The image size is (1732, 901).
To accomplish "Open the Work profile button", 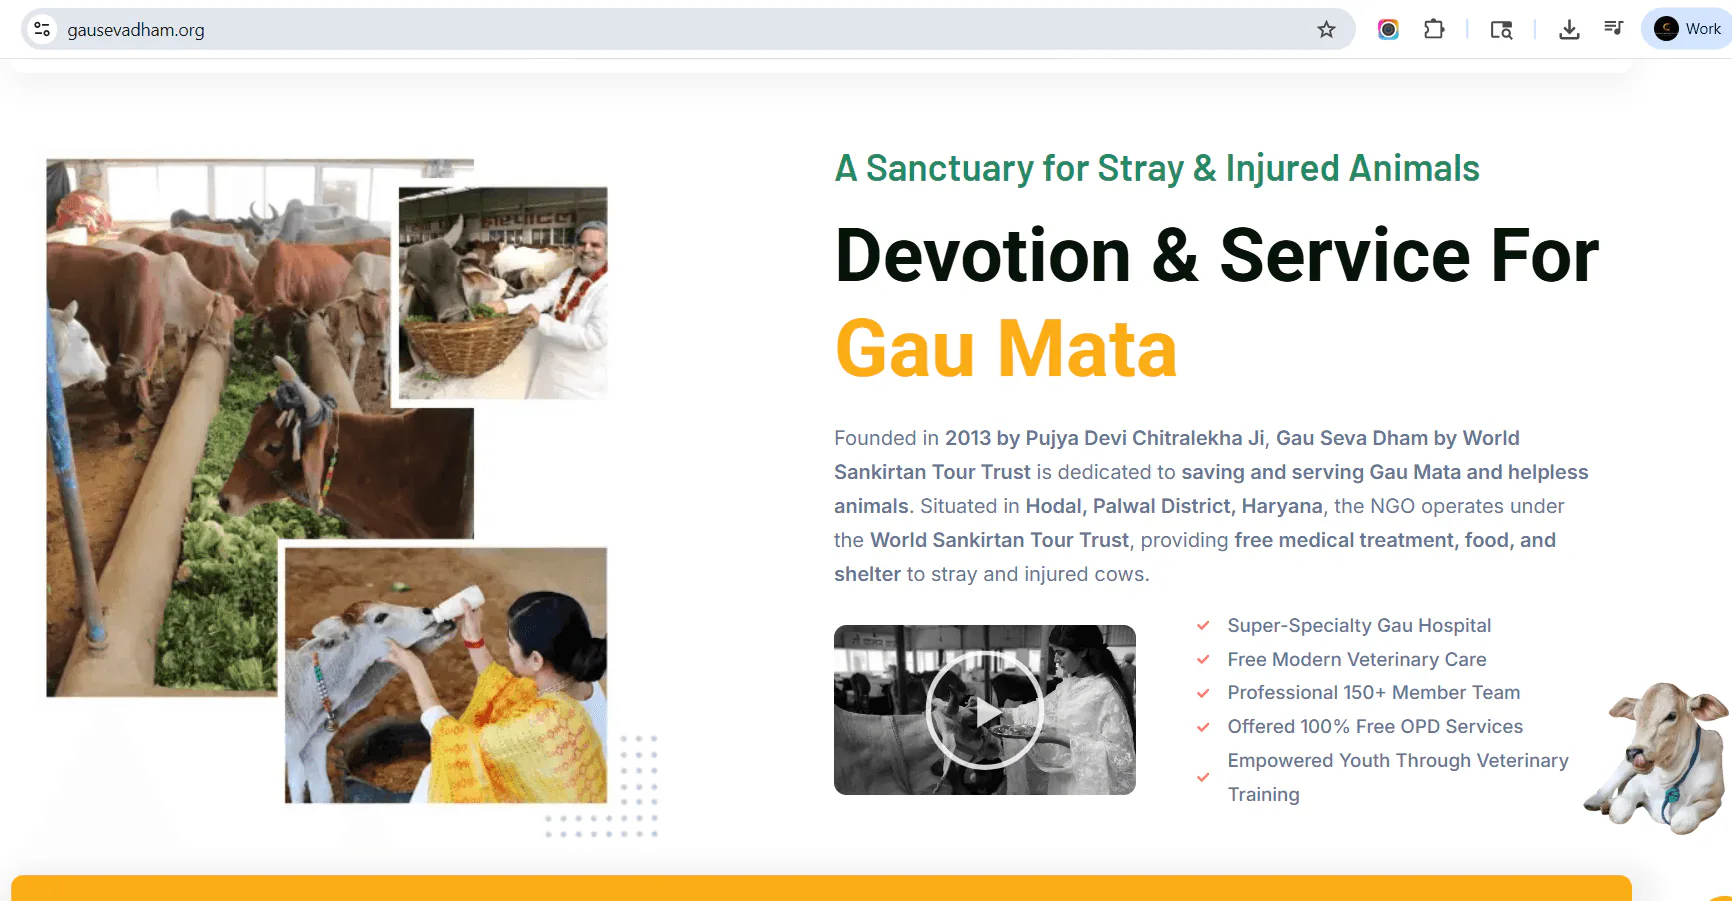I will (1688, 29).
